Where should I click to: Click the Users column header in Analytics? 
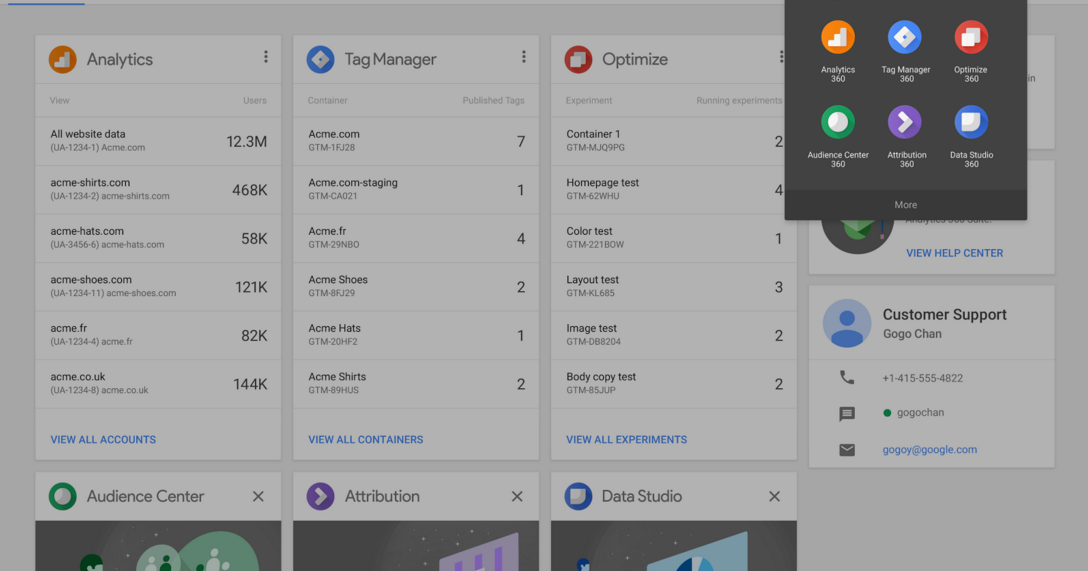(x=255, y=101)
